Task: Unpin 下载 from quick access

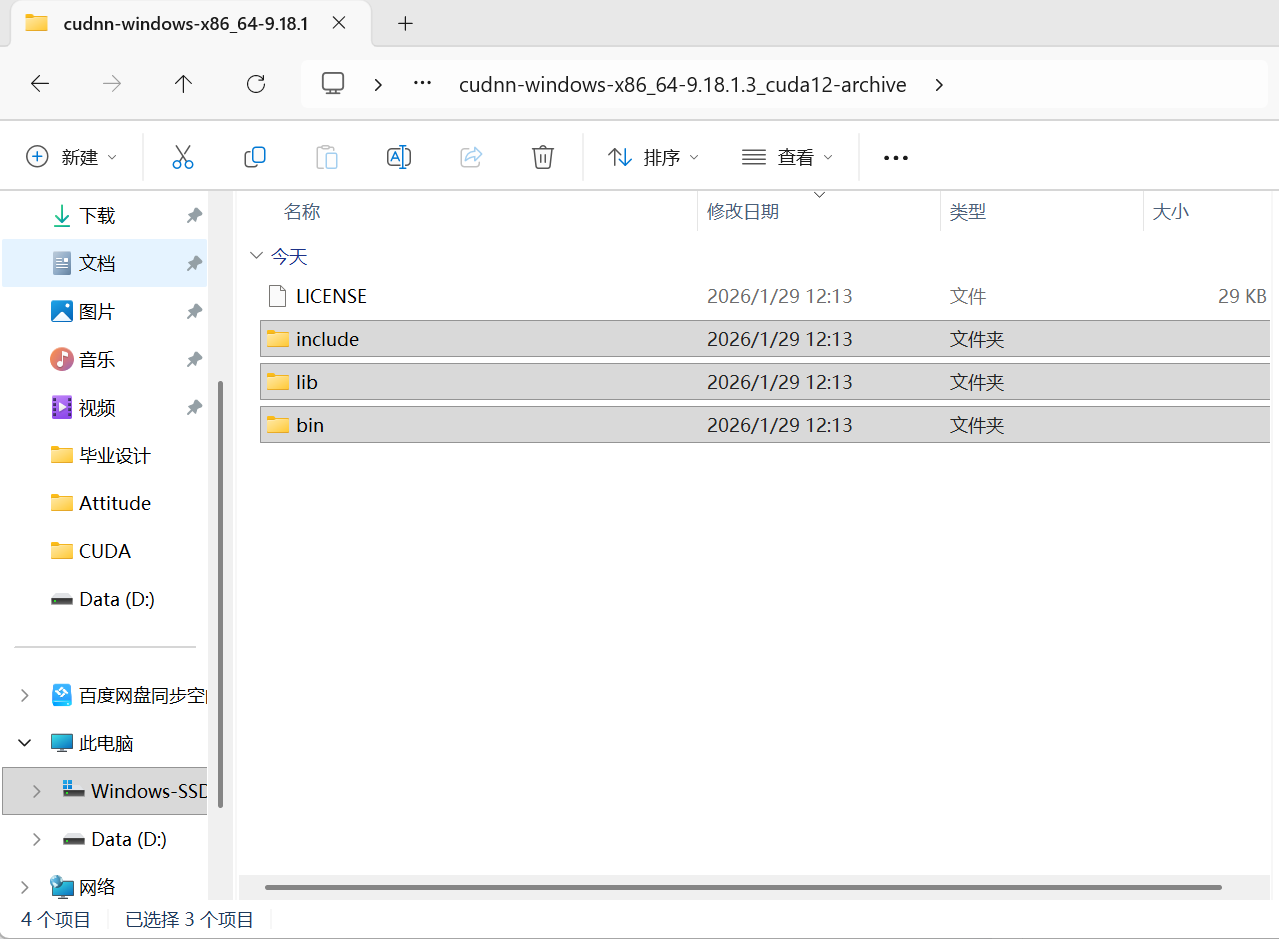Action: tap(194, 215)
